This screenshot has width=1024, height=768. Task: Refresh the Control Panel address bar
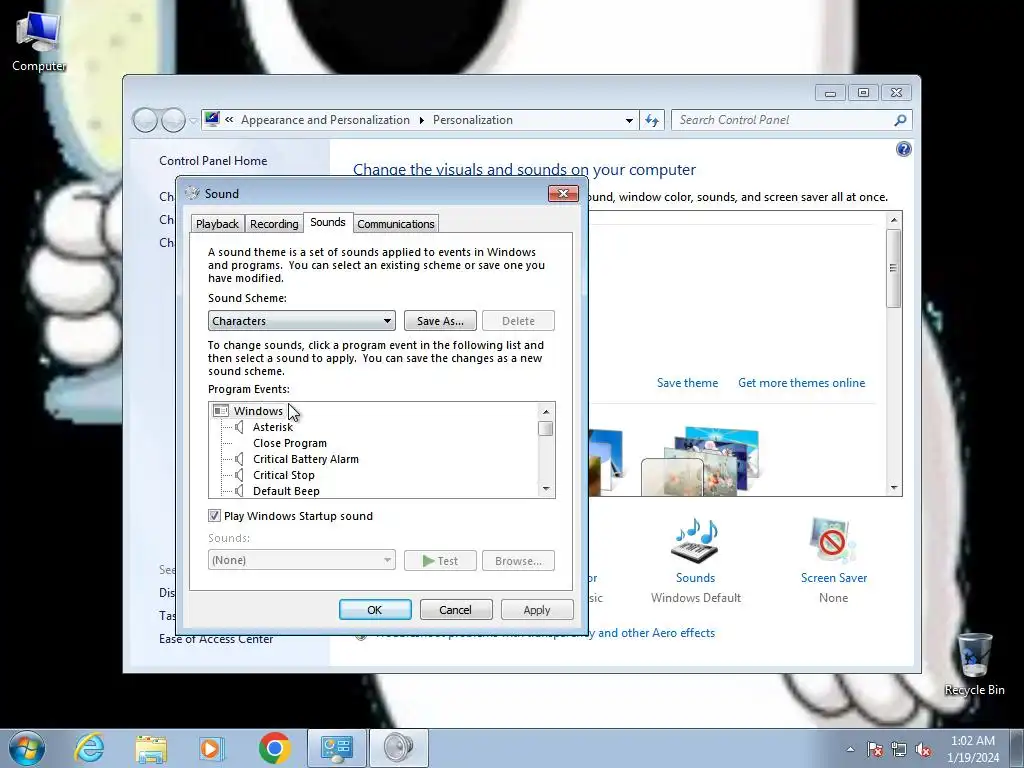pyautogui.click(x=652, y=120)
